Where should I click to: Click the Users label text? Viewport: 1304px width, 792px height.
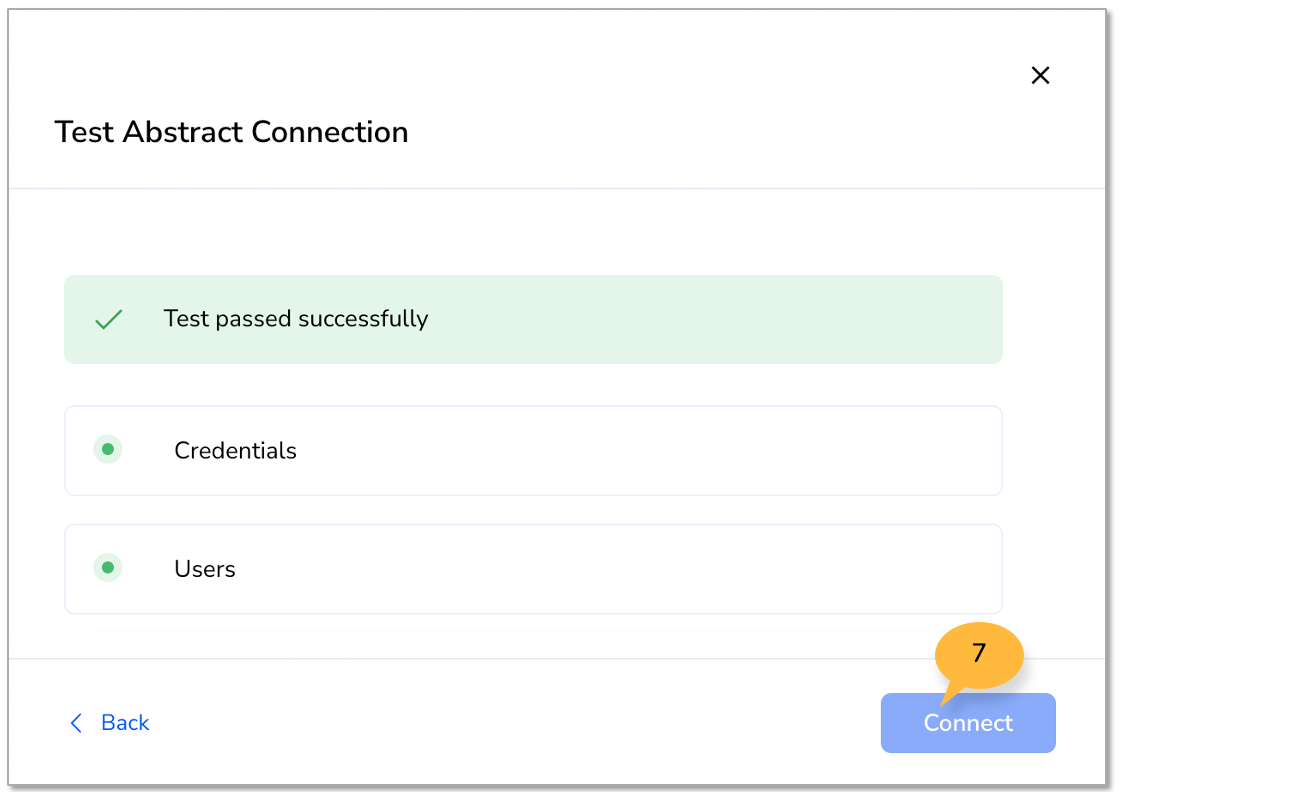pyautogui.click(x=205, y=569)
